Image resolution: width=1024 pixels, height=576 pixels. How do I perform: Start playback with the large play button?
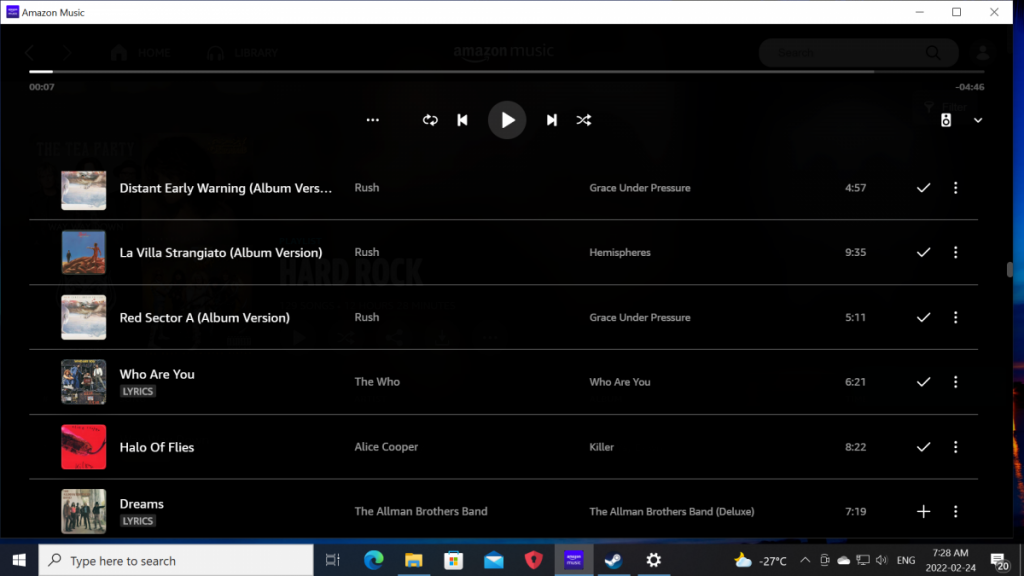coord(507,120)
